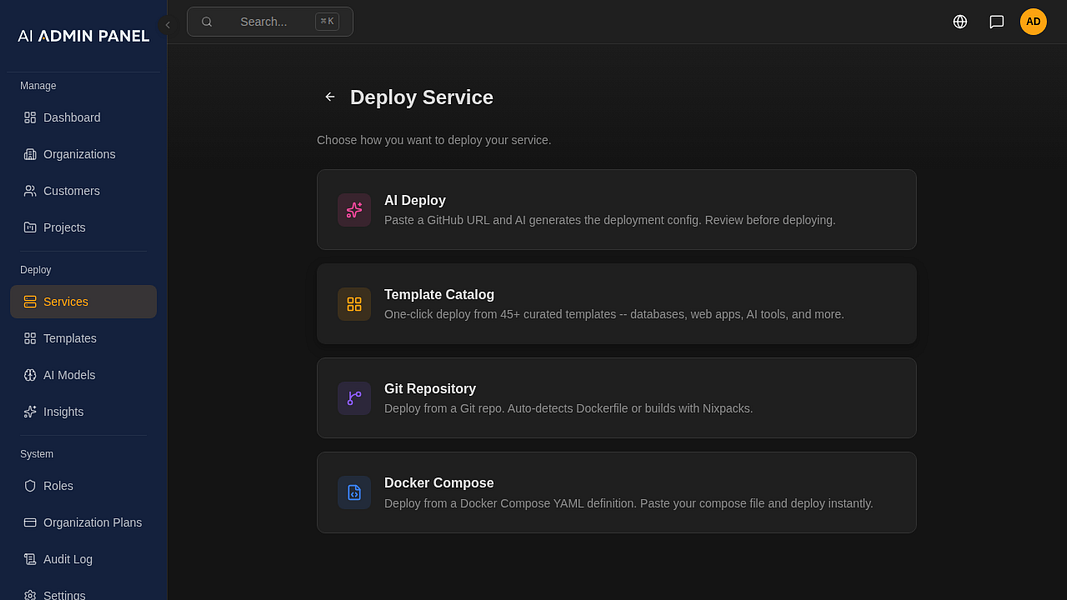Open the AD user avatar menu
This screenshot has height=600, width=1067.
pyautogui.click(x=1033, y=22)
